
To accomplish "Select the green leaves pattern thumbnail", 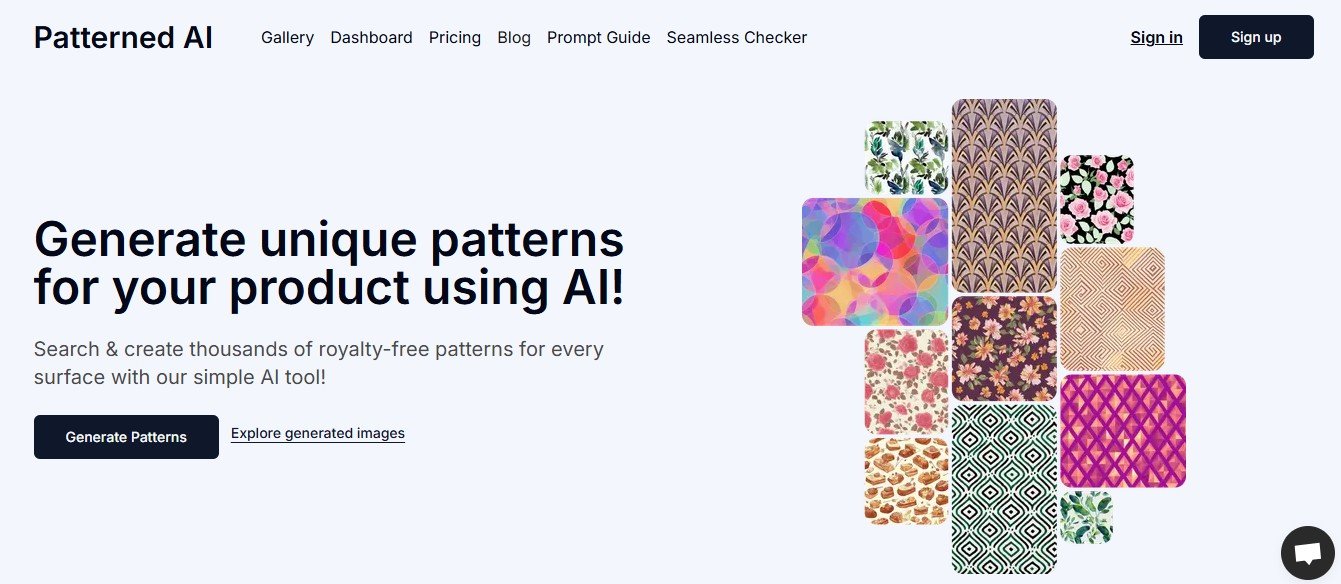I will point(905,157).
